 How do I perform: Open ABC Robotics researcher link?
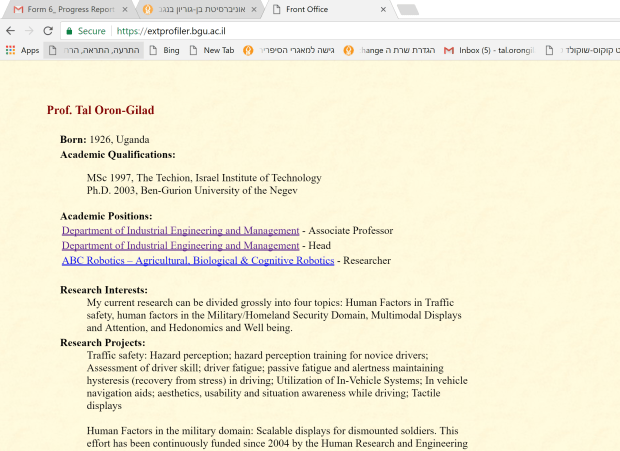[197, 260]
